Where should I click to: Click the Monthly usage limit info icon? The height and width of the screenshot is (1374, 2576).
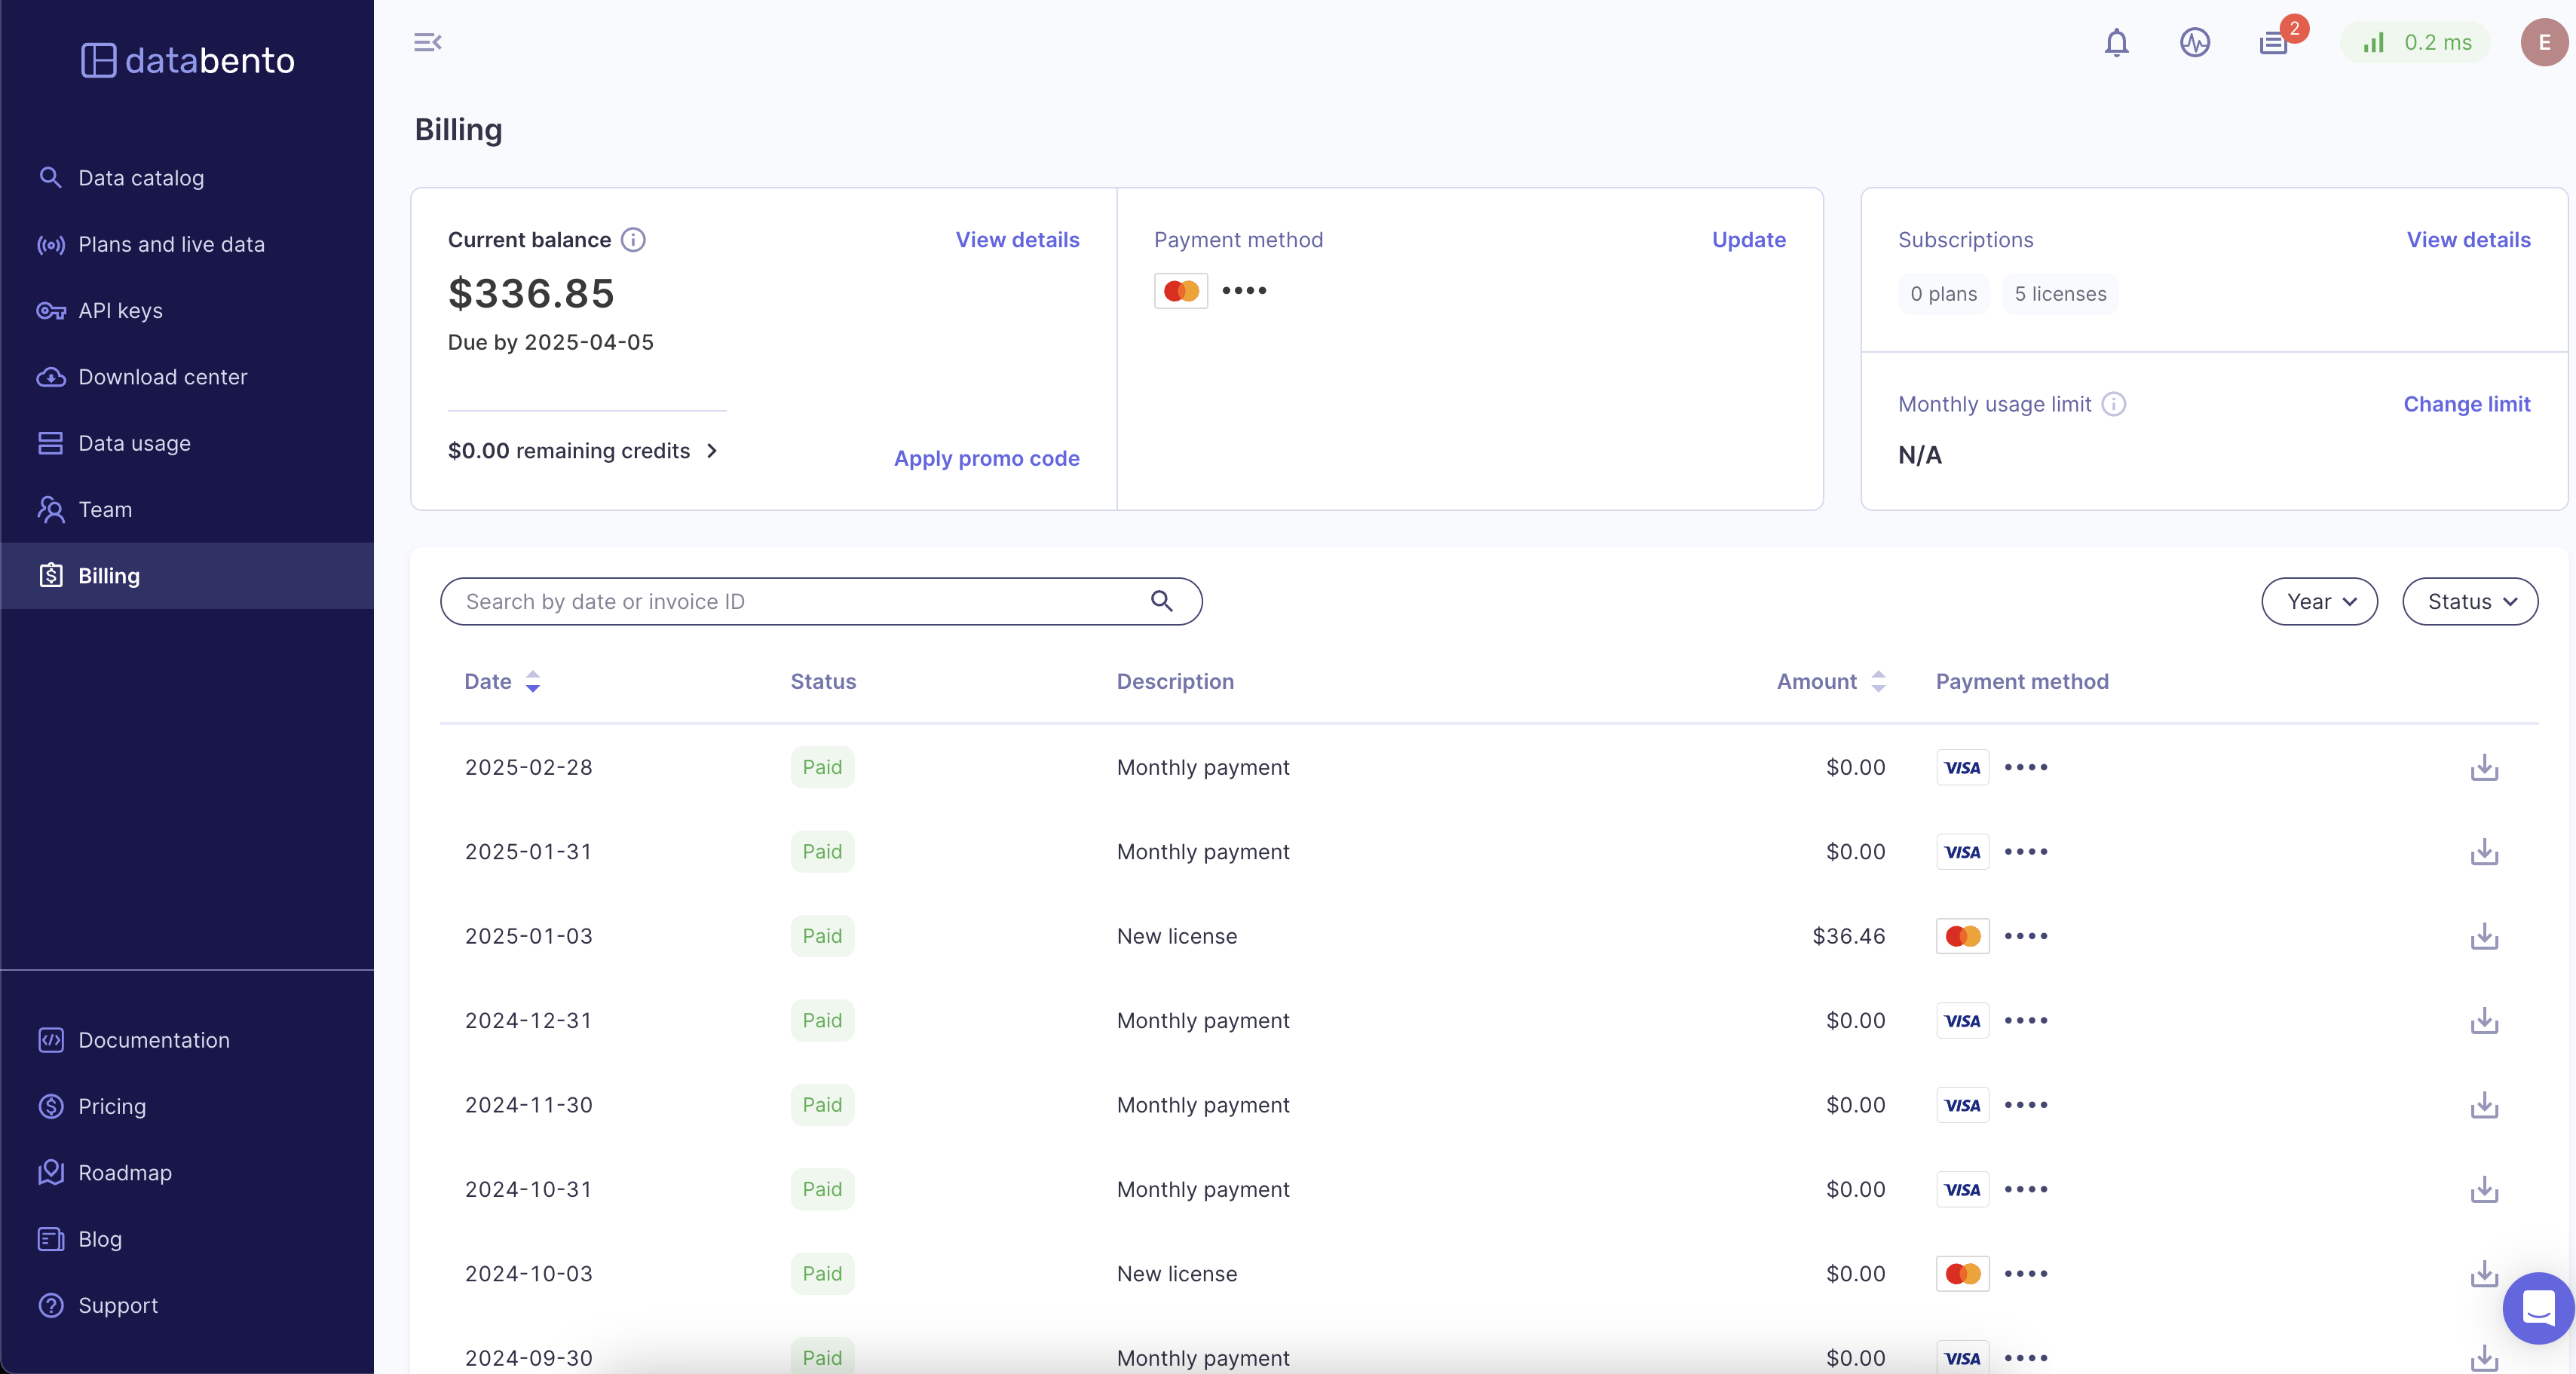click(2113, 404)
